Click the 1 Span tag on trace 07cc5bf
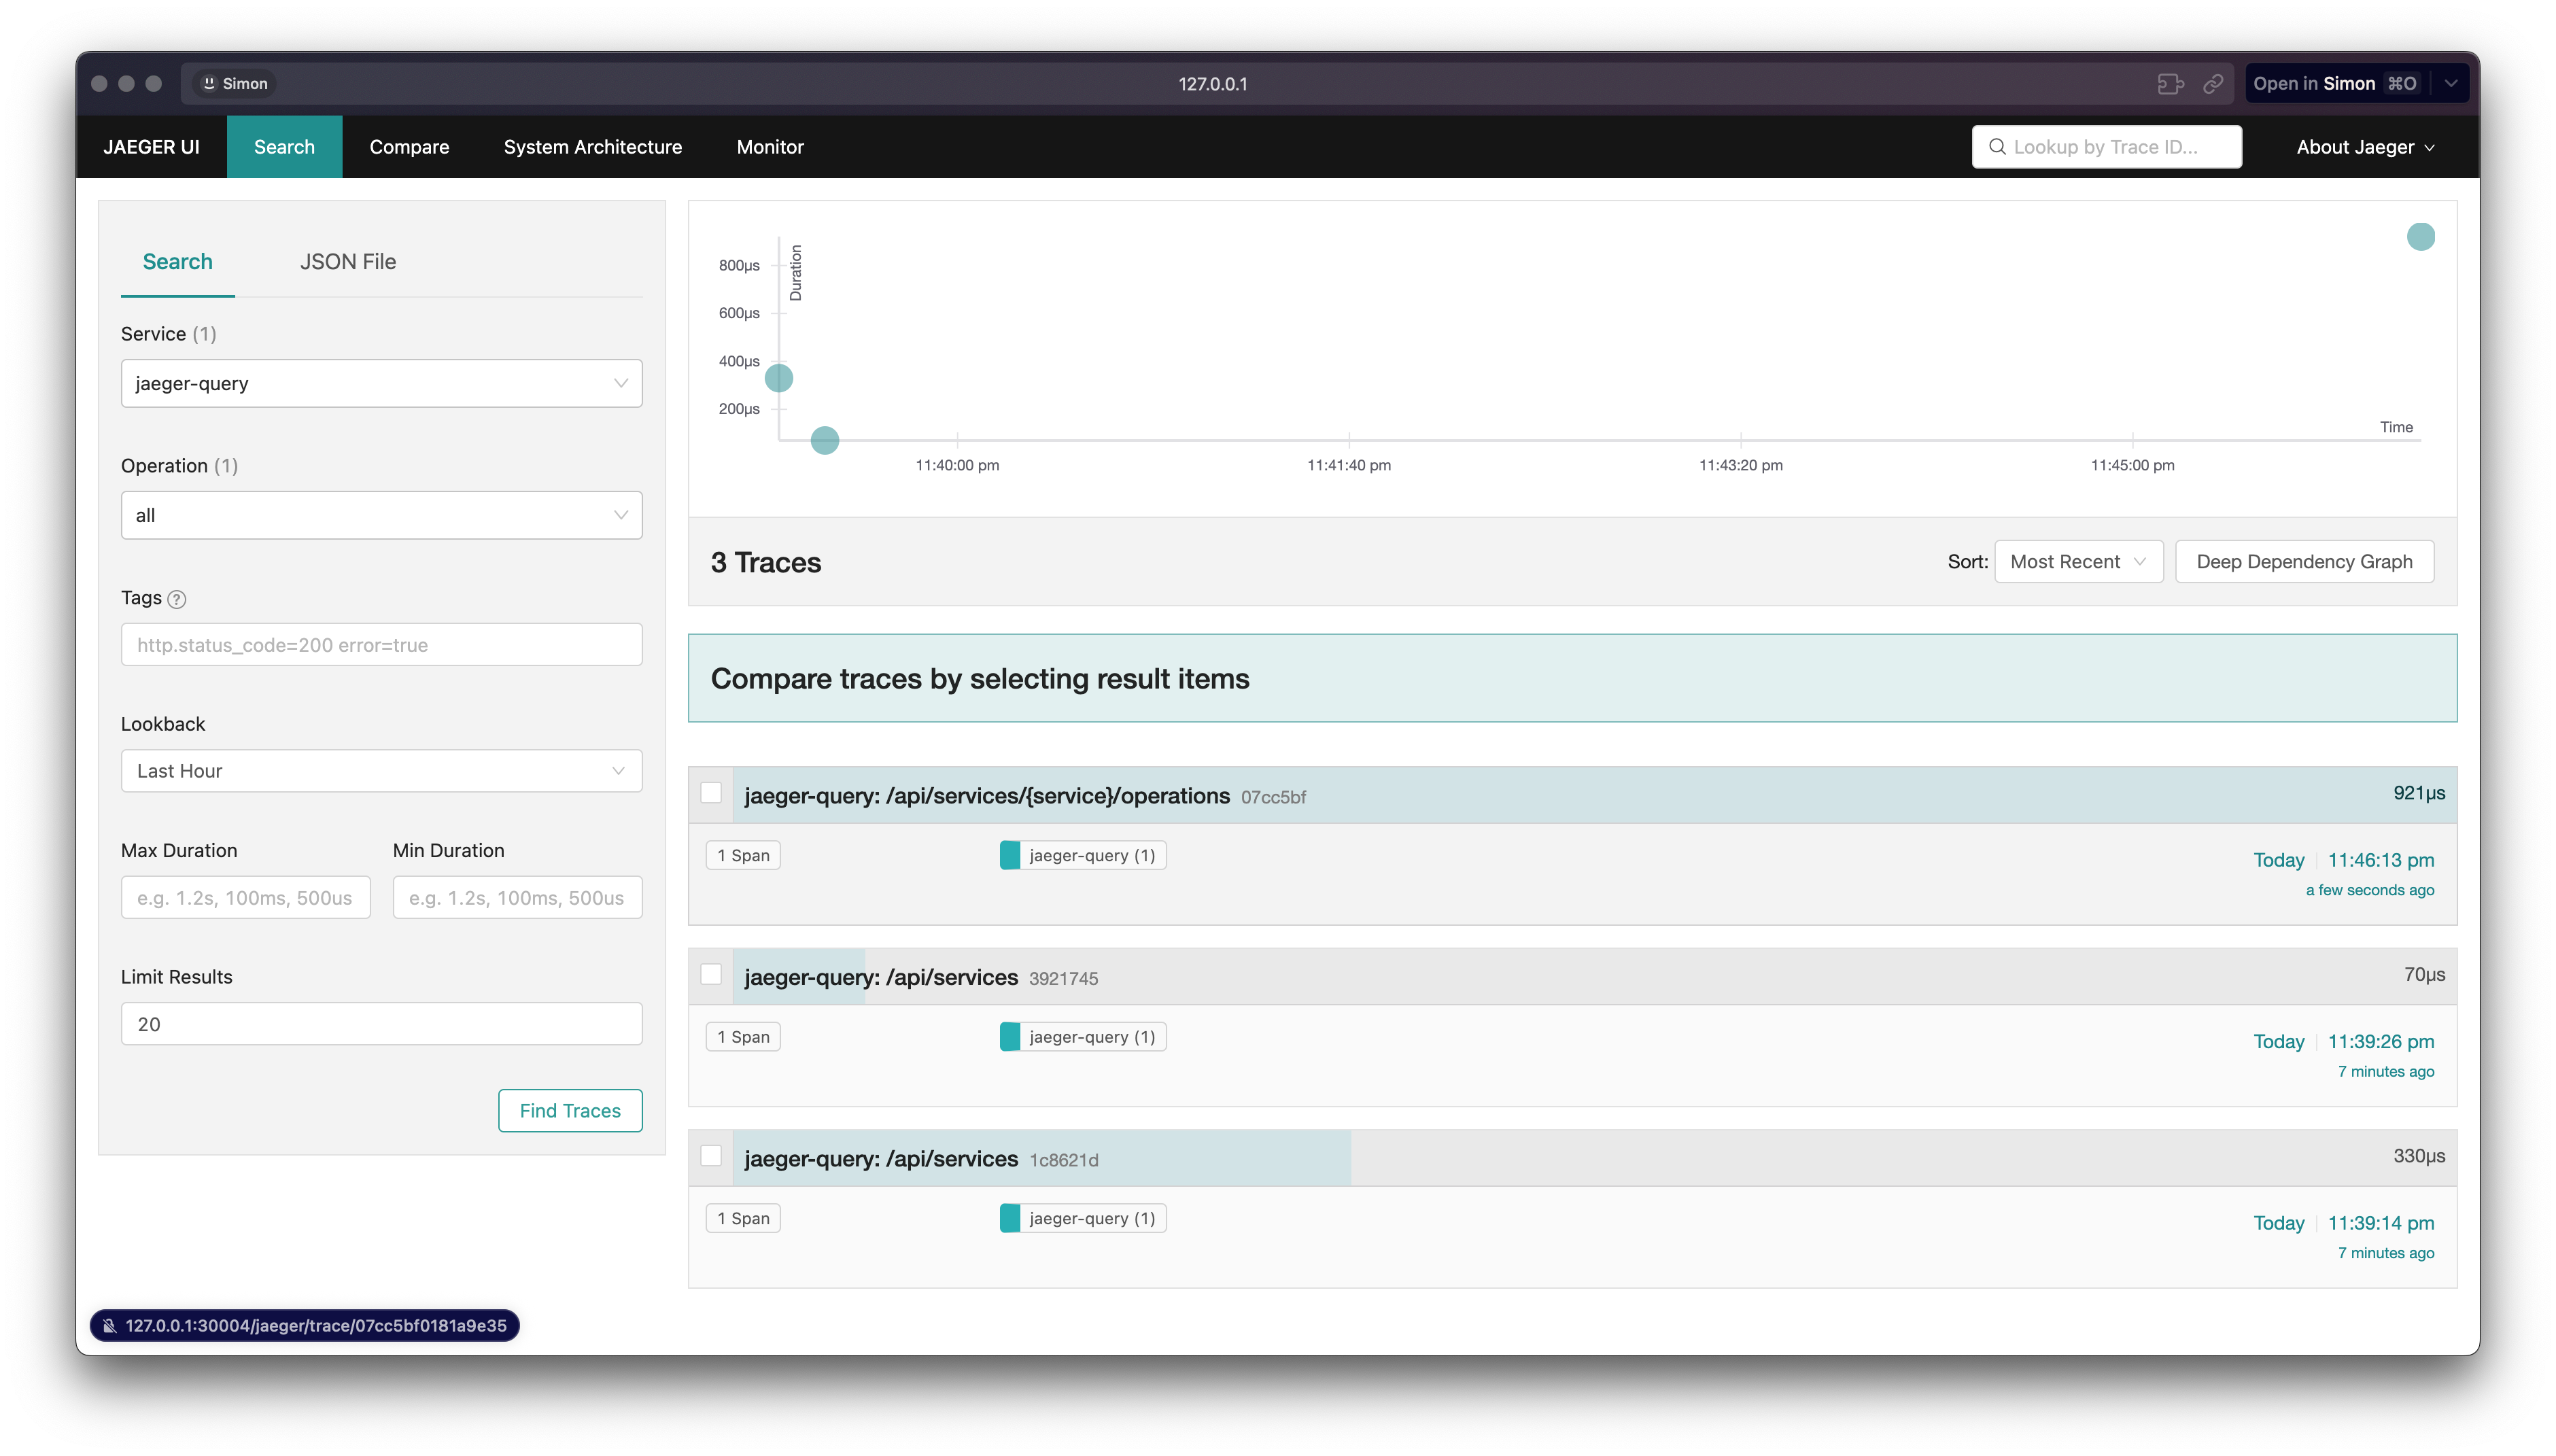The width and height of the screenshot is (2556, 1456). 743,855
